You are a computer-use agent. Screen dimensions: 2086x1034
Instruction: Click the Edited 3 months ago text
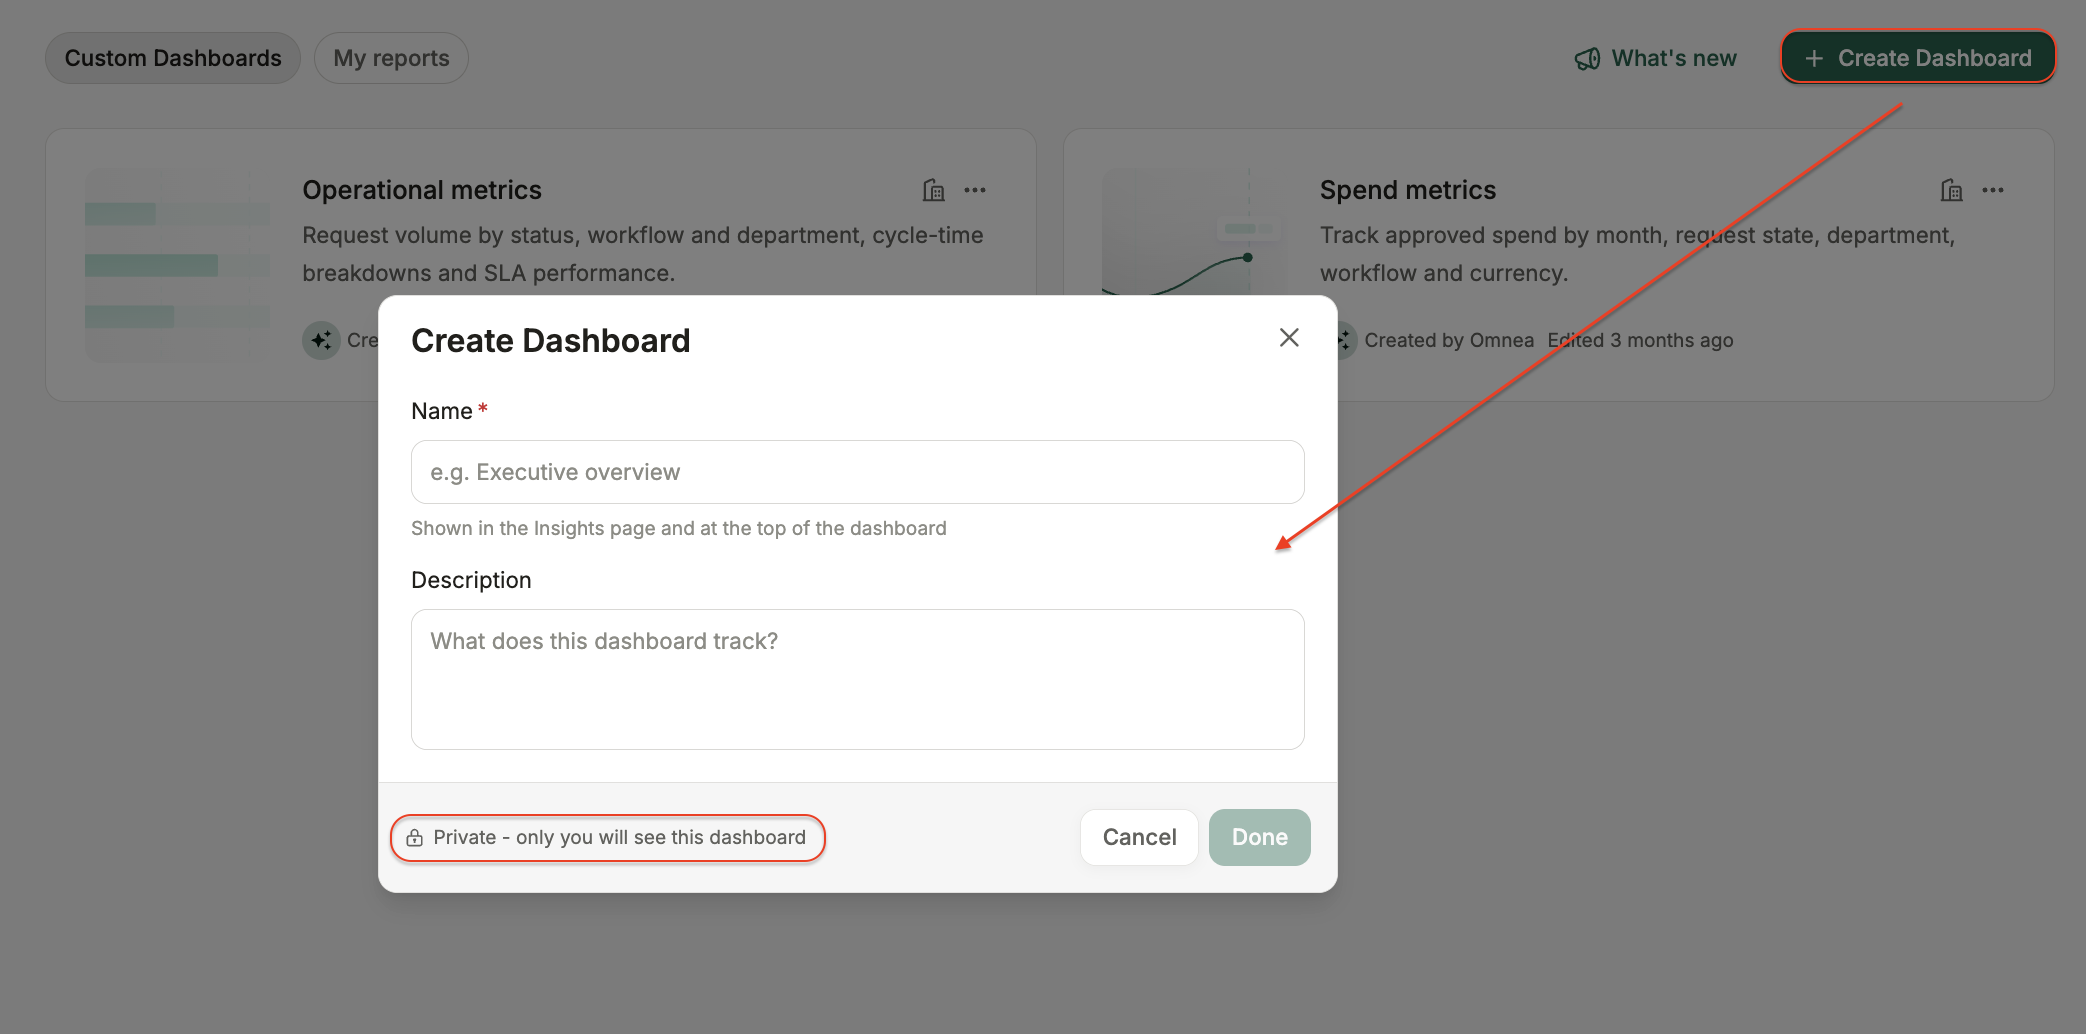coord(1641,340)
